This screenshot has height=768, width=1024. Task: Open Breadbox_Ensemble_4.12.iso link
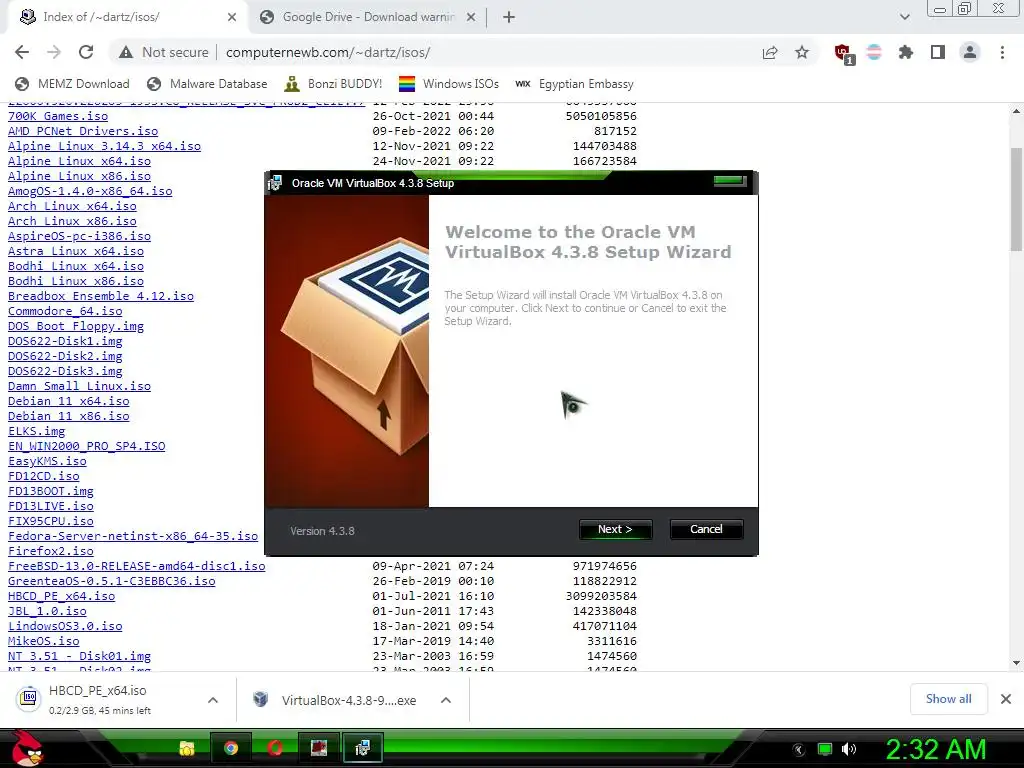101,296
